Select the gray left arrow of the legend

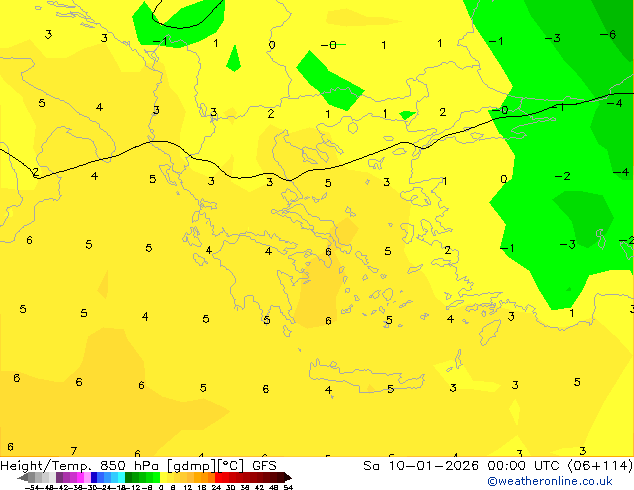pyautogui.click(x=23, y=478)
